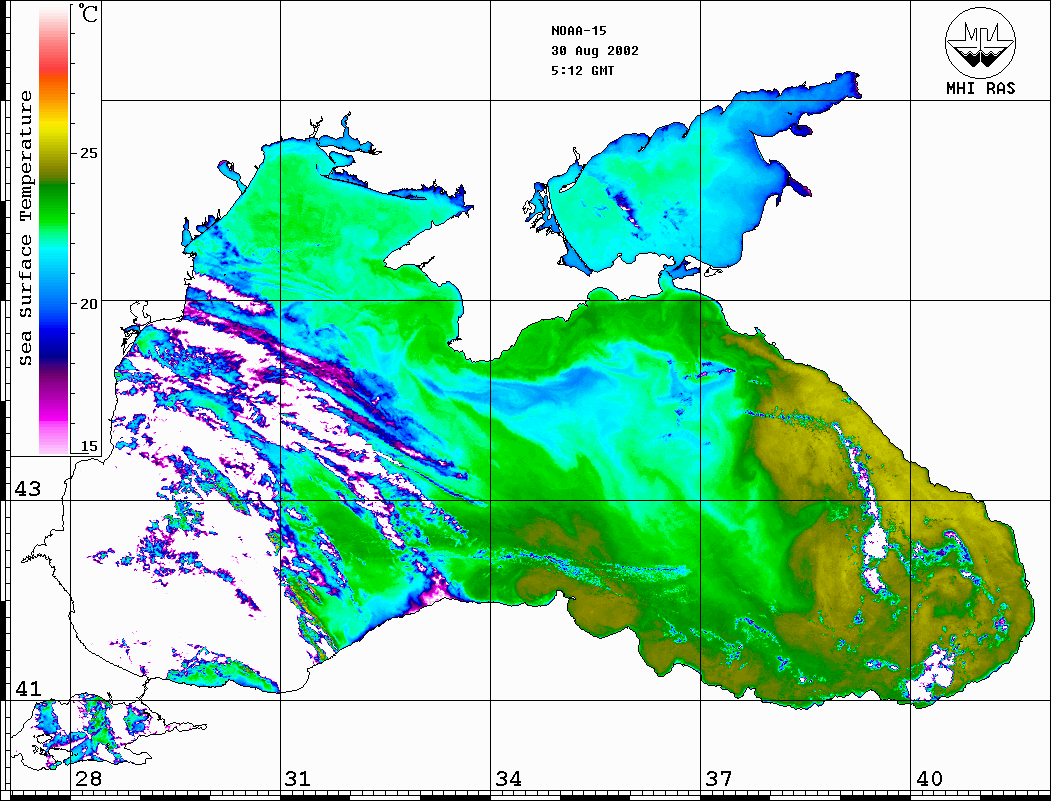Click longitude label '34'
Screen dimensions: 1051x801
pyautogui.click(x=508, y=779)
